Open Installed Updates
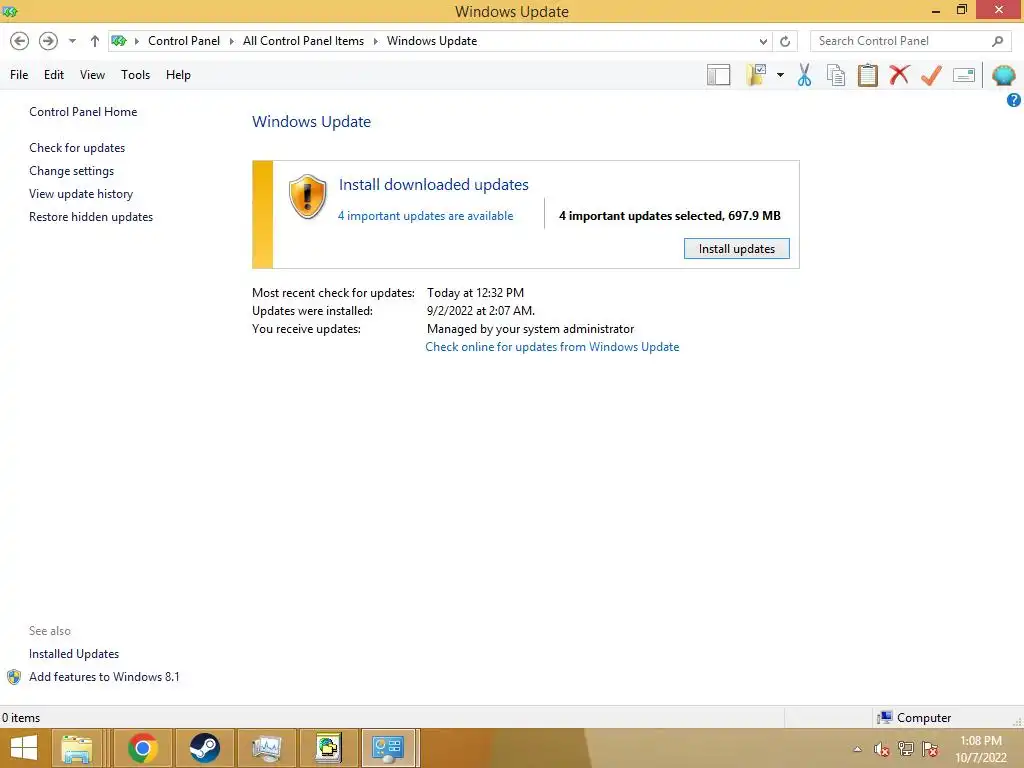 (74, 654)
